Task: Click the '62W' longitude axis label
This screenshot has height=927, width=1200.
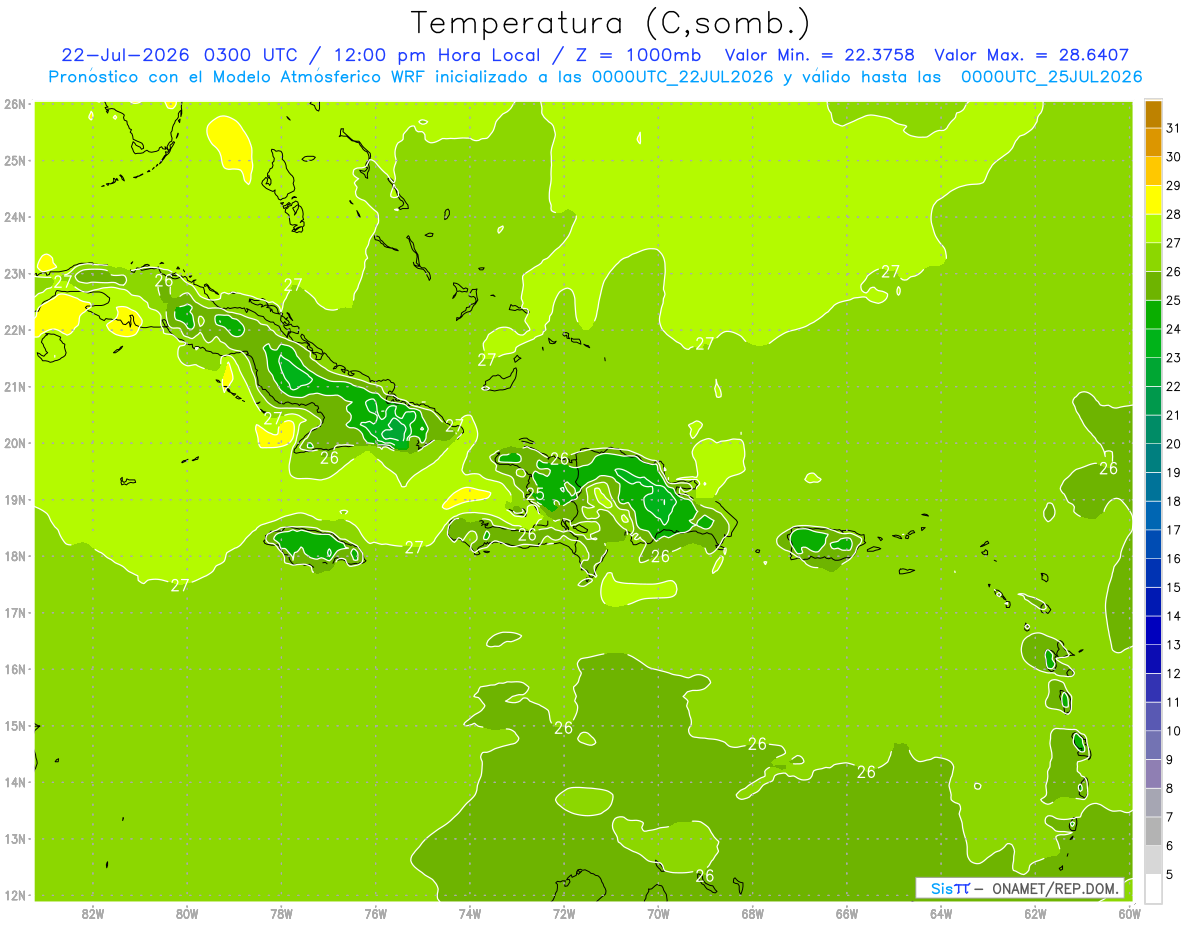Action: (x=1035, y=913)
